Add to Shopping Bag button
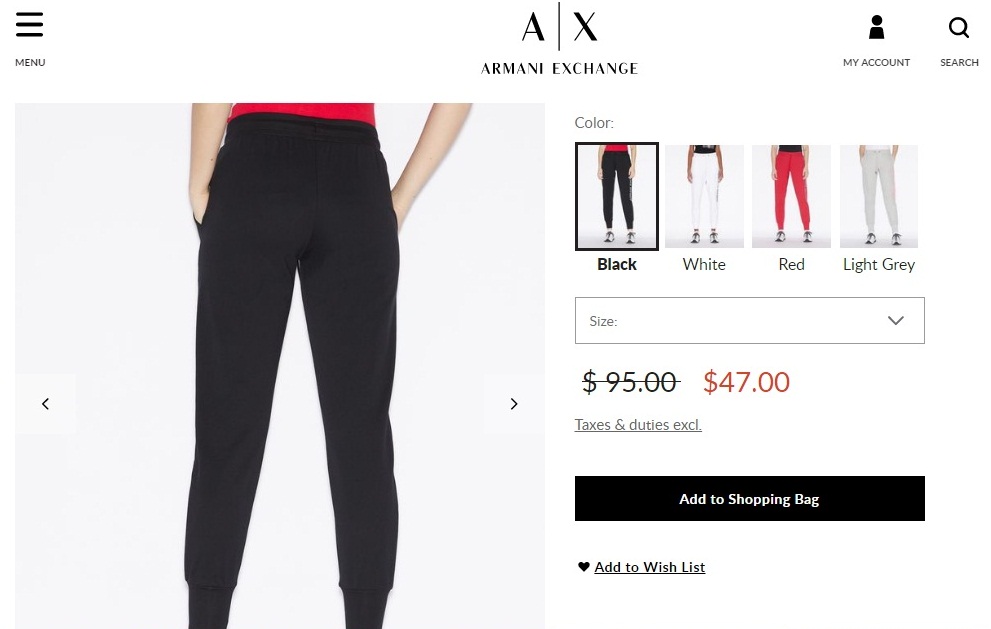 click(750, 499)
